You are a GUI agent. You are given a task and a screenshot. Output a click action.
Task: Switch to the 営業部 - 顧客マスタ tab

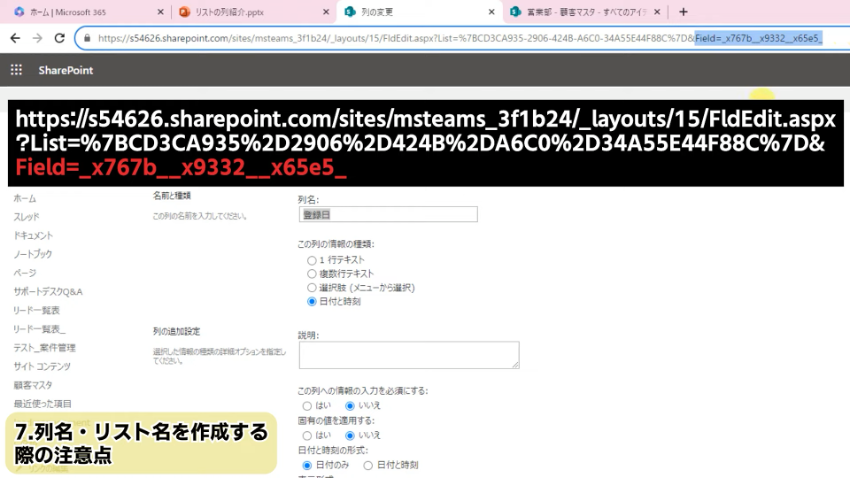pyautogui.click(x=580, y=12)
